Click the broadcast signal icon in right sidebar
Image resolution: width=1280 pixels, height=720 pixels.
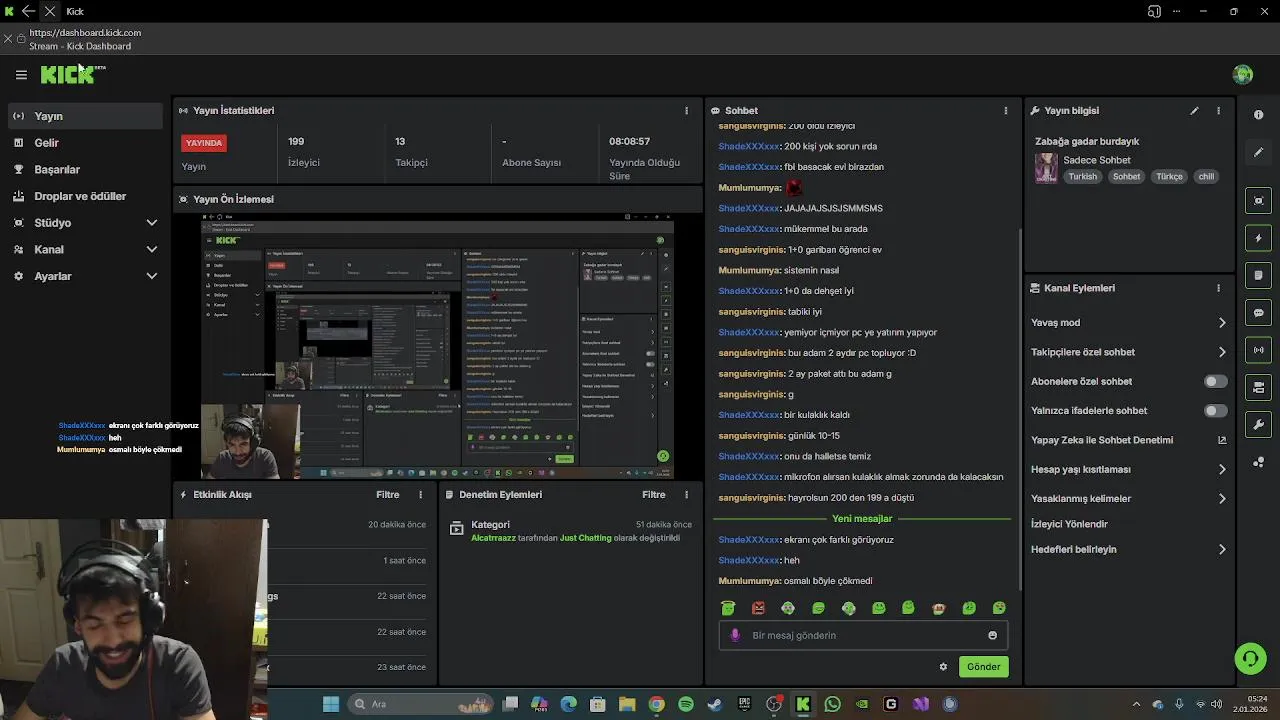pyautogui.click(x=1258, y=350)
